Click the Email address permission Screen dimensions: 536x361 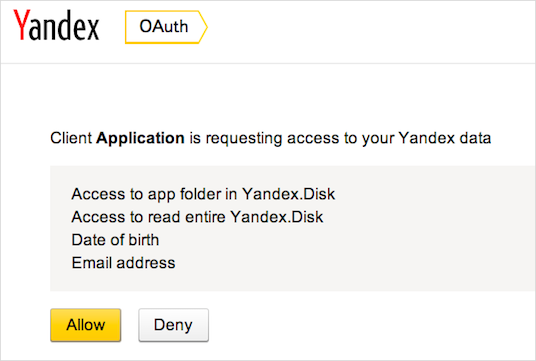[x=123, y=263]
